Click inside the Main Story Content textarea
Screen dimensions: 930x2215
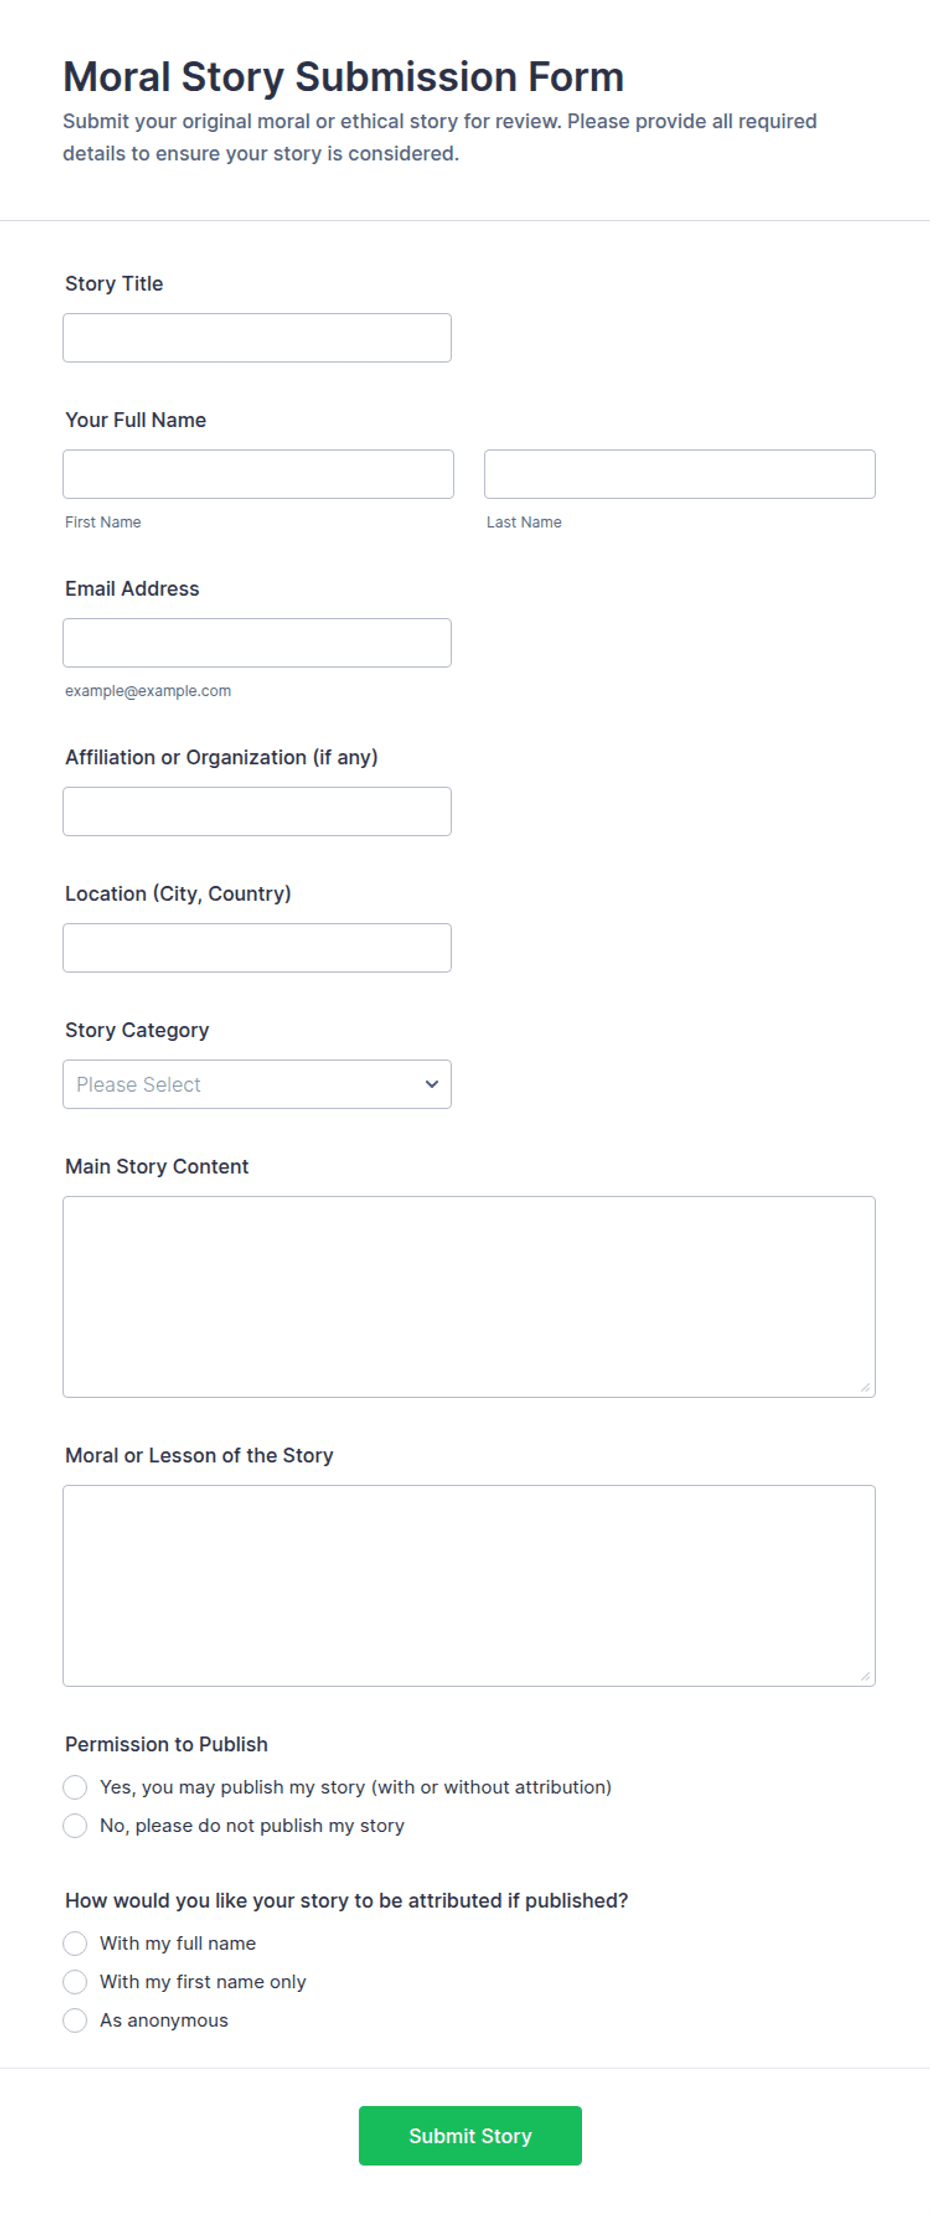coord(469,1297)
